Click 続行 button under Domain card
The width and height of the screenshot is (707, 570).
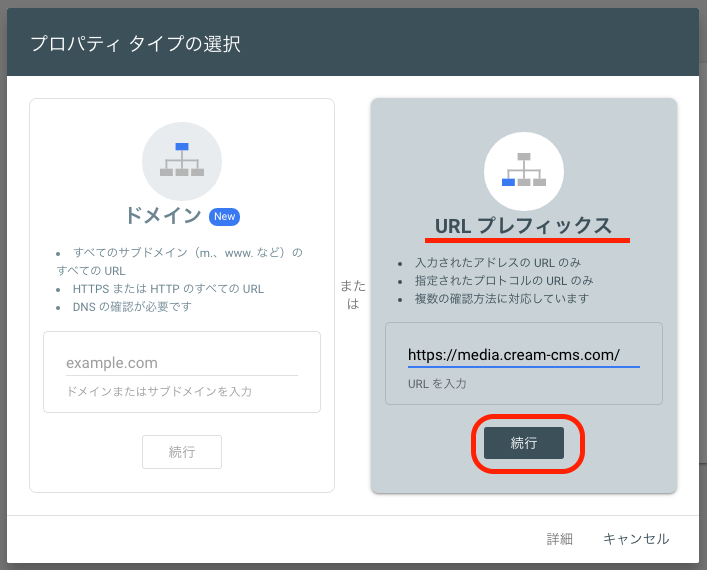[182, 451]
